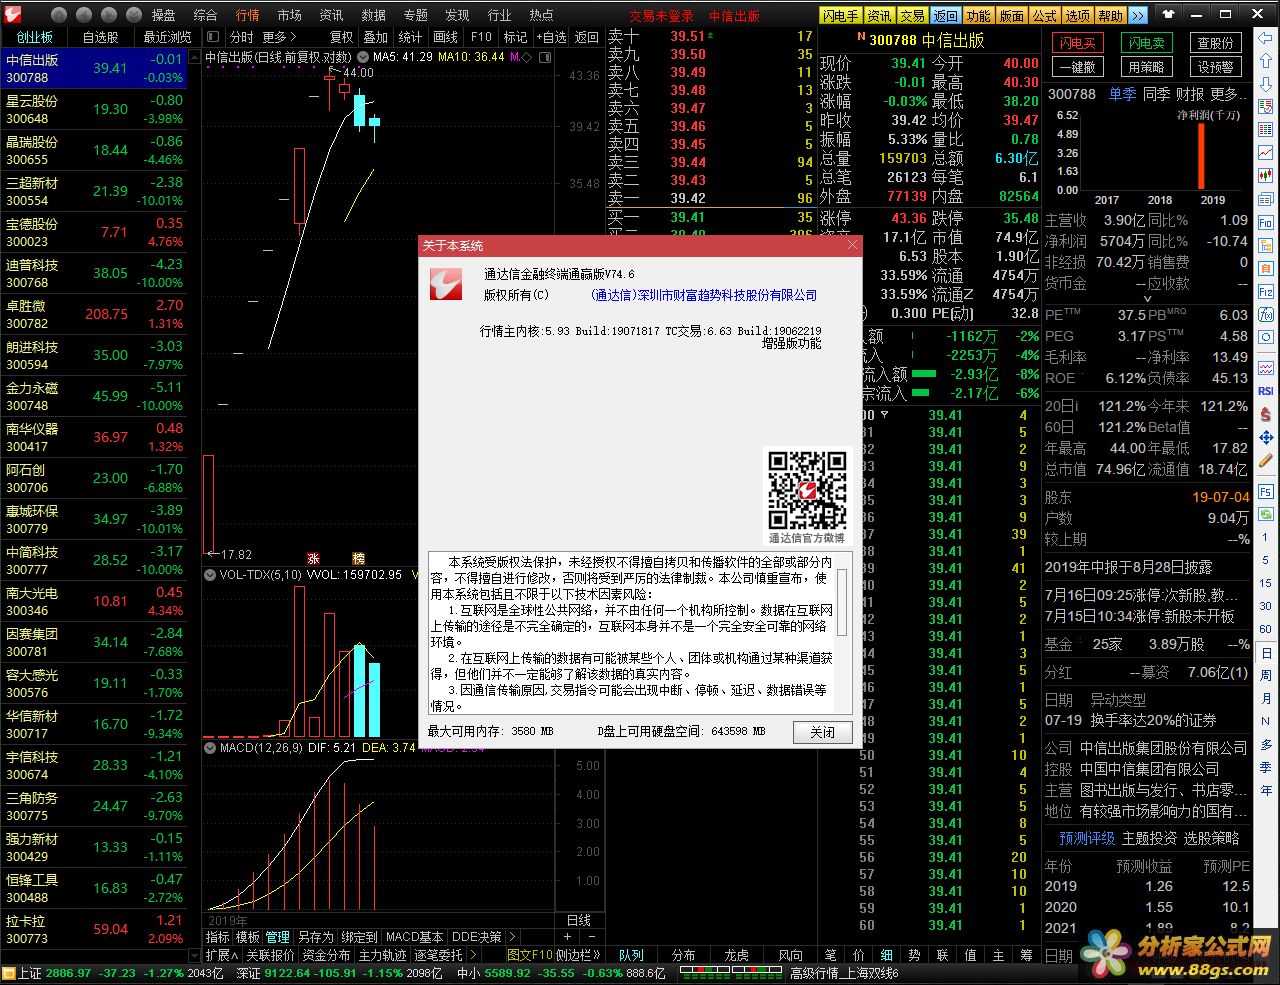The image size is (1280, 985).
Task: Select 星云股份 300648 in stock list
Action: pos(95,109)
